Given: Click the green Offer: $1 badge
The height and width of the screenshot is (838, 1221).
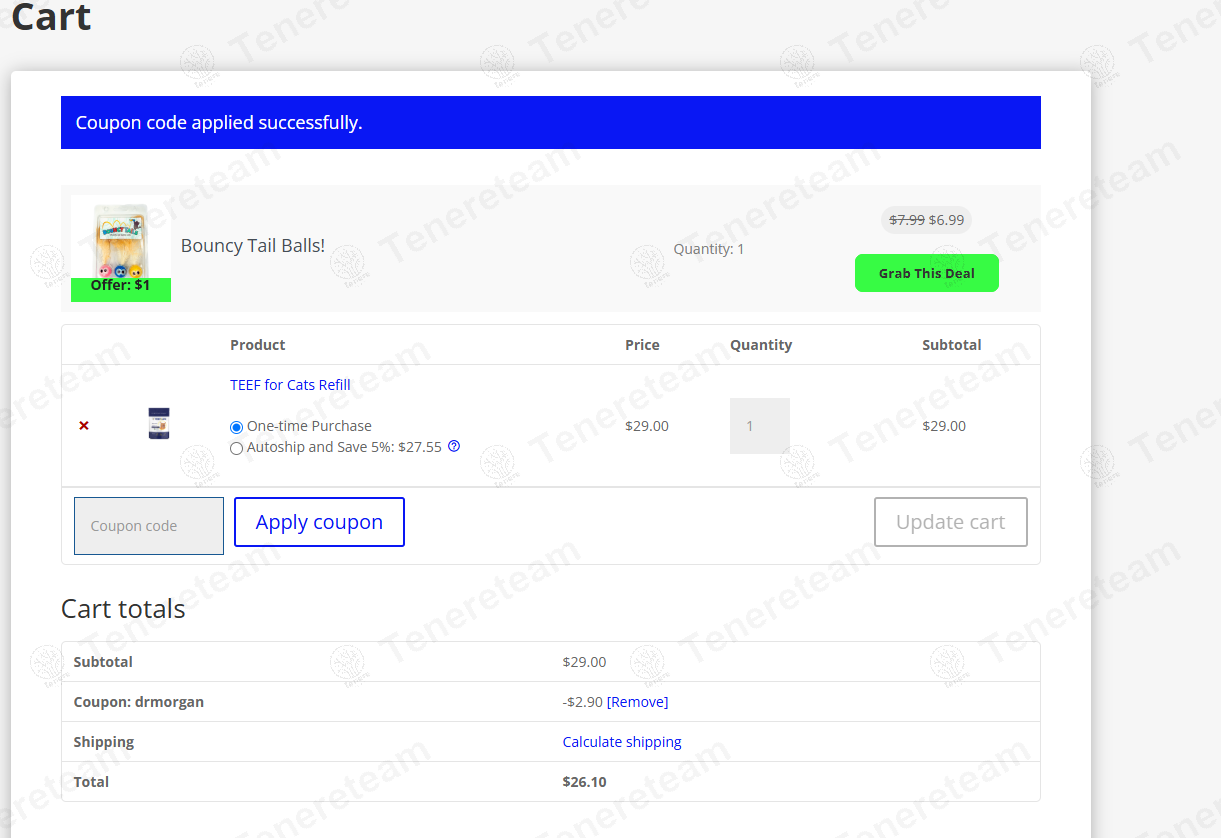Looking at the screenshot, I should tap(121, 288).
